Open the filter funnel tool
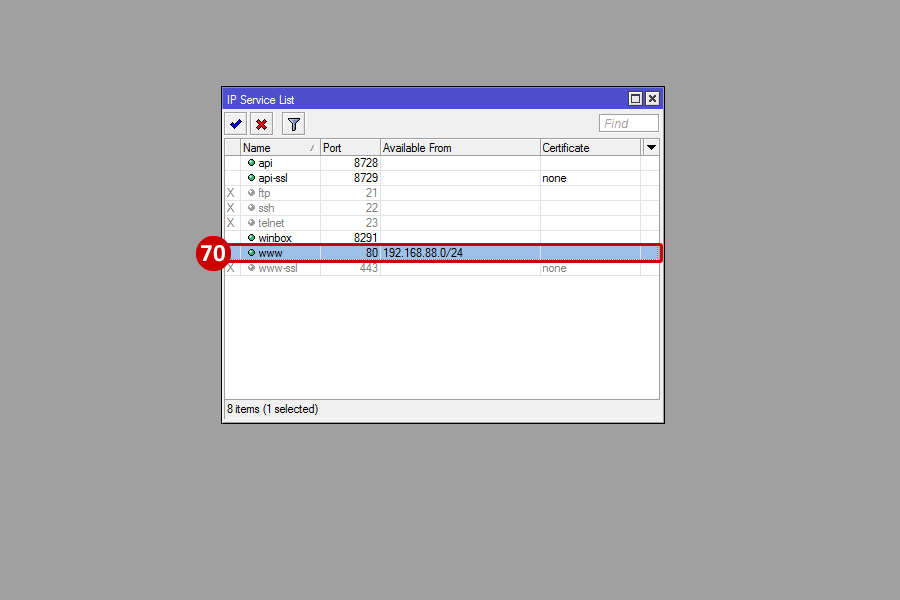The width and height of the screenshot is (900, 600). tap(293, 124)
